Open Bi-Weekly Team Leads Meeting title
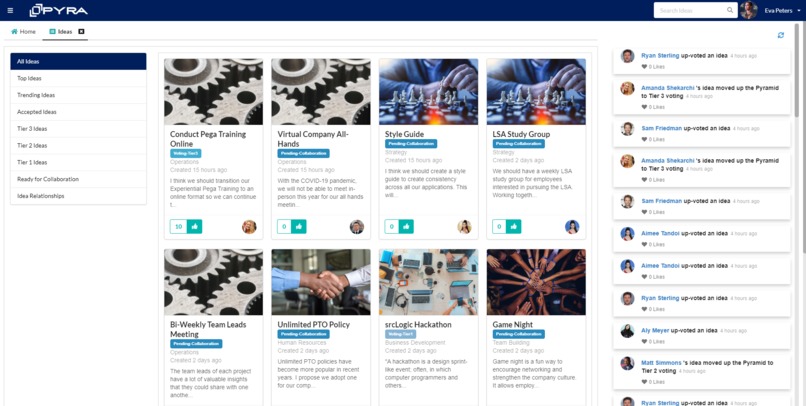The height and width of the screenshot is (406, 806). point(208,329)
